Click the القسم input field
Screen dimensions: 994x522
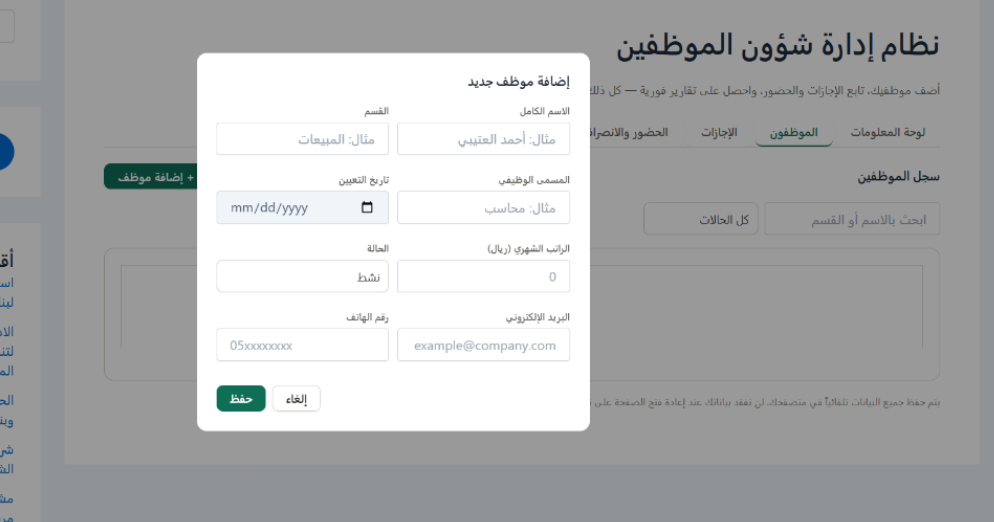point(302,139)
